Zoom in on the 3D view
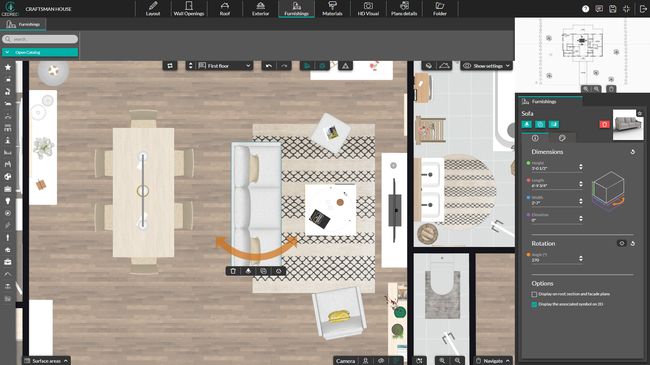This screenshot has height=365, width=650. [442, 361]
